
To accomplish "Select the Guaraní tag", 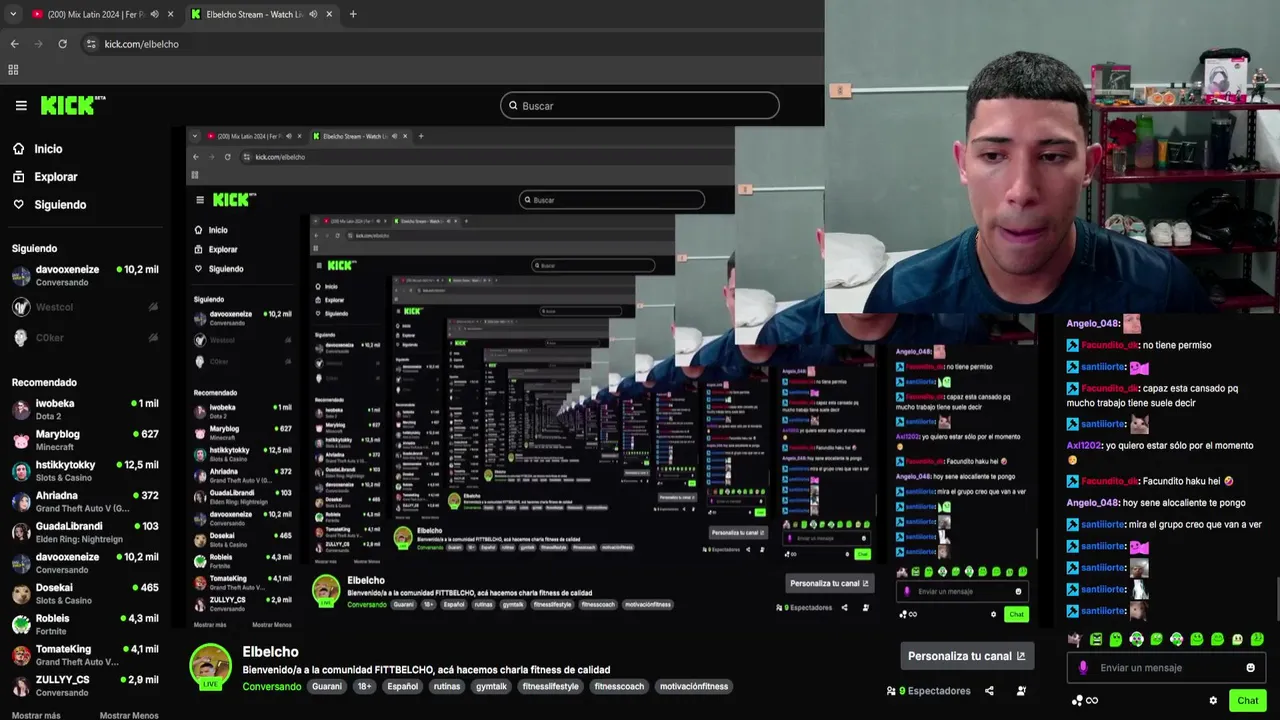I will click(327, 687).
